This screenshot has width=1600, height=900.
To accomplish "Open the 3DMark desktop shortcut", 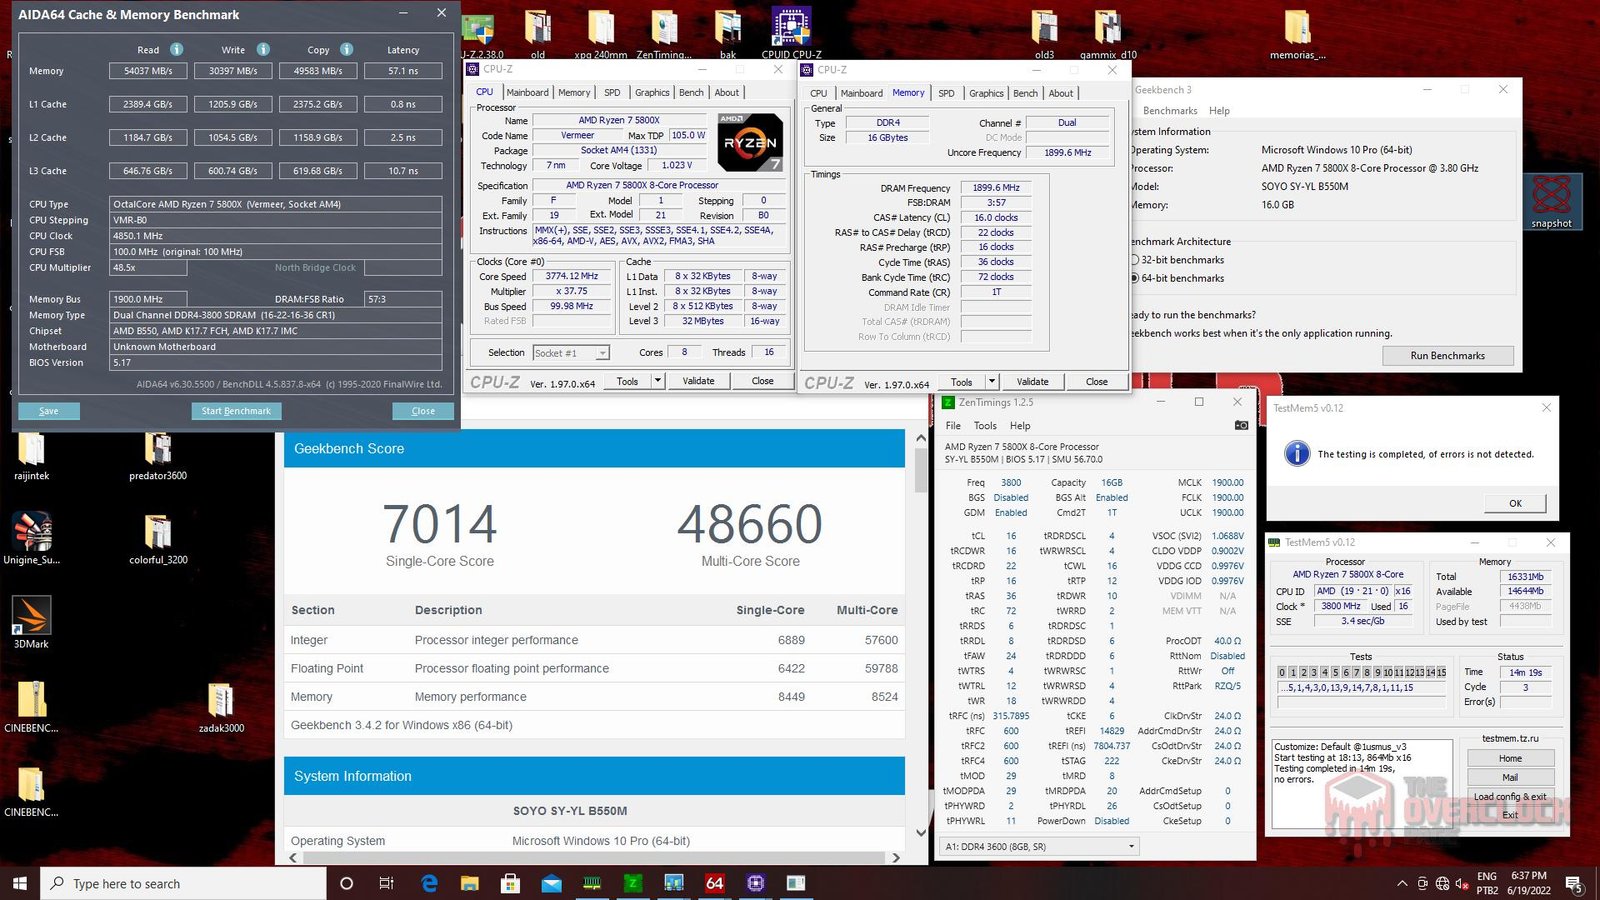I will pyautogui.click(x=31, y=622).
